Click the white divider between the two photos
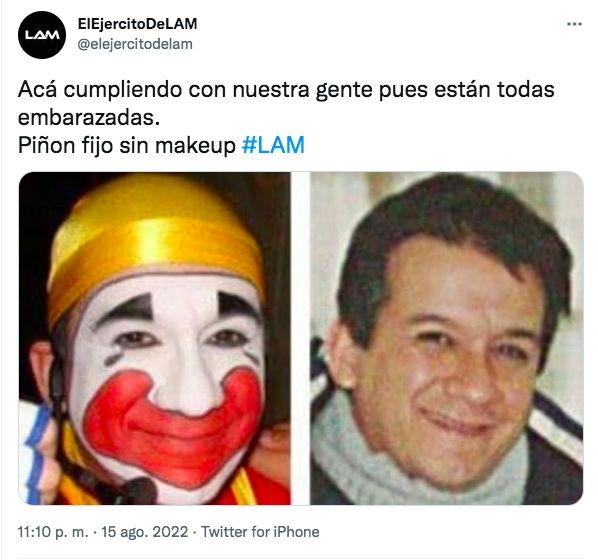This screenshot has height=560, width=598. (301, 338)
